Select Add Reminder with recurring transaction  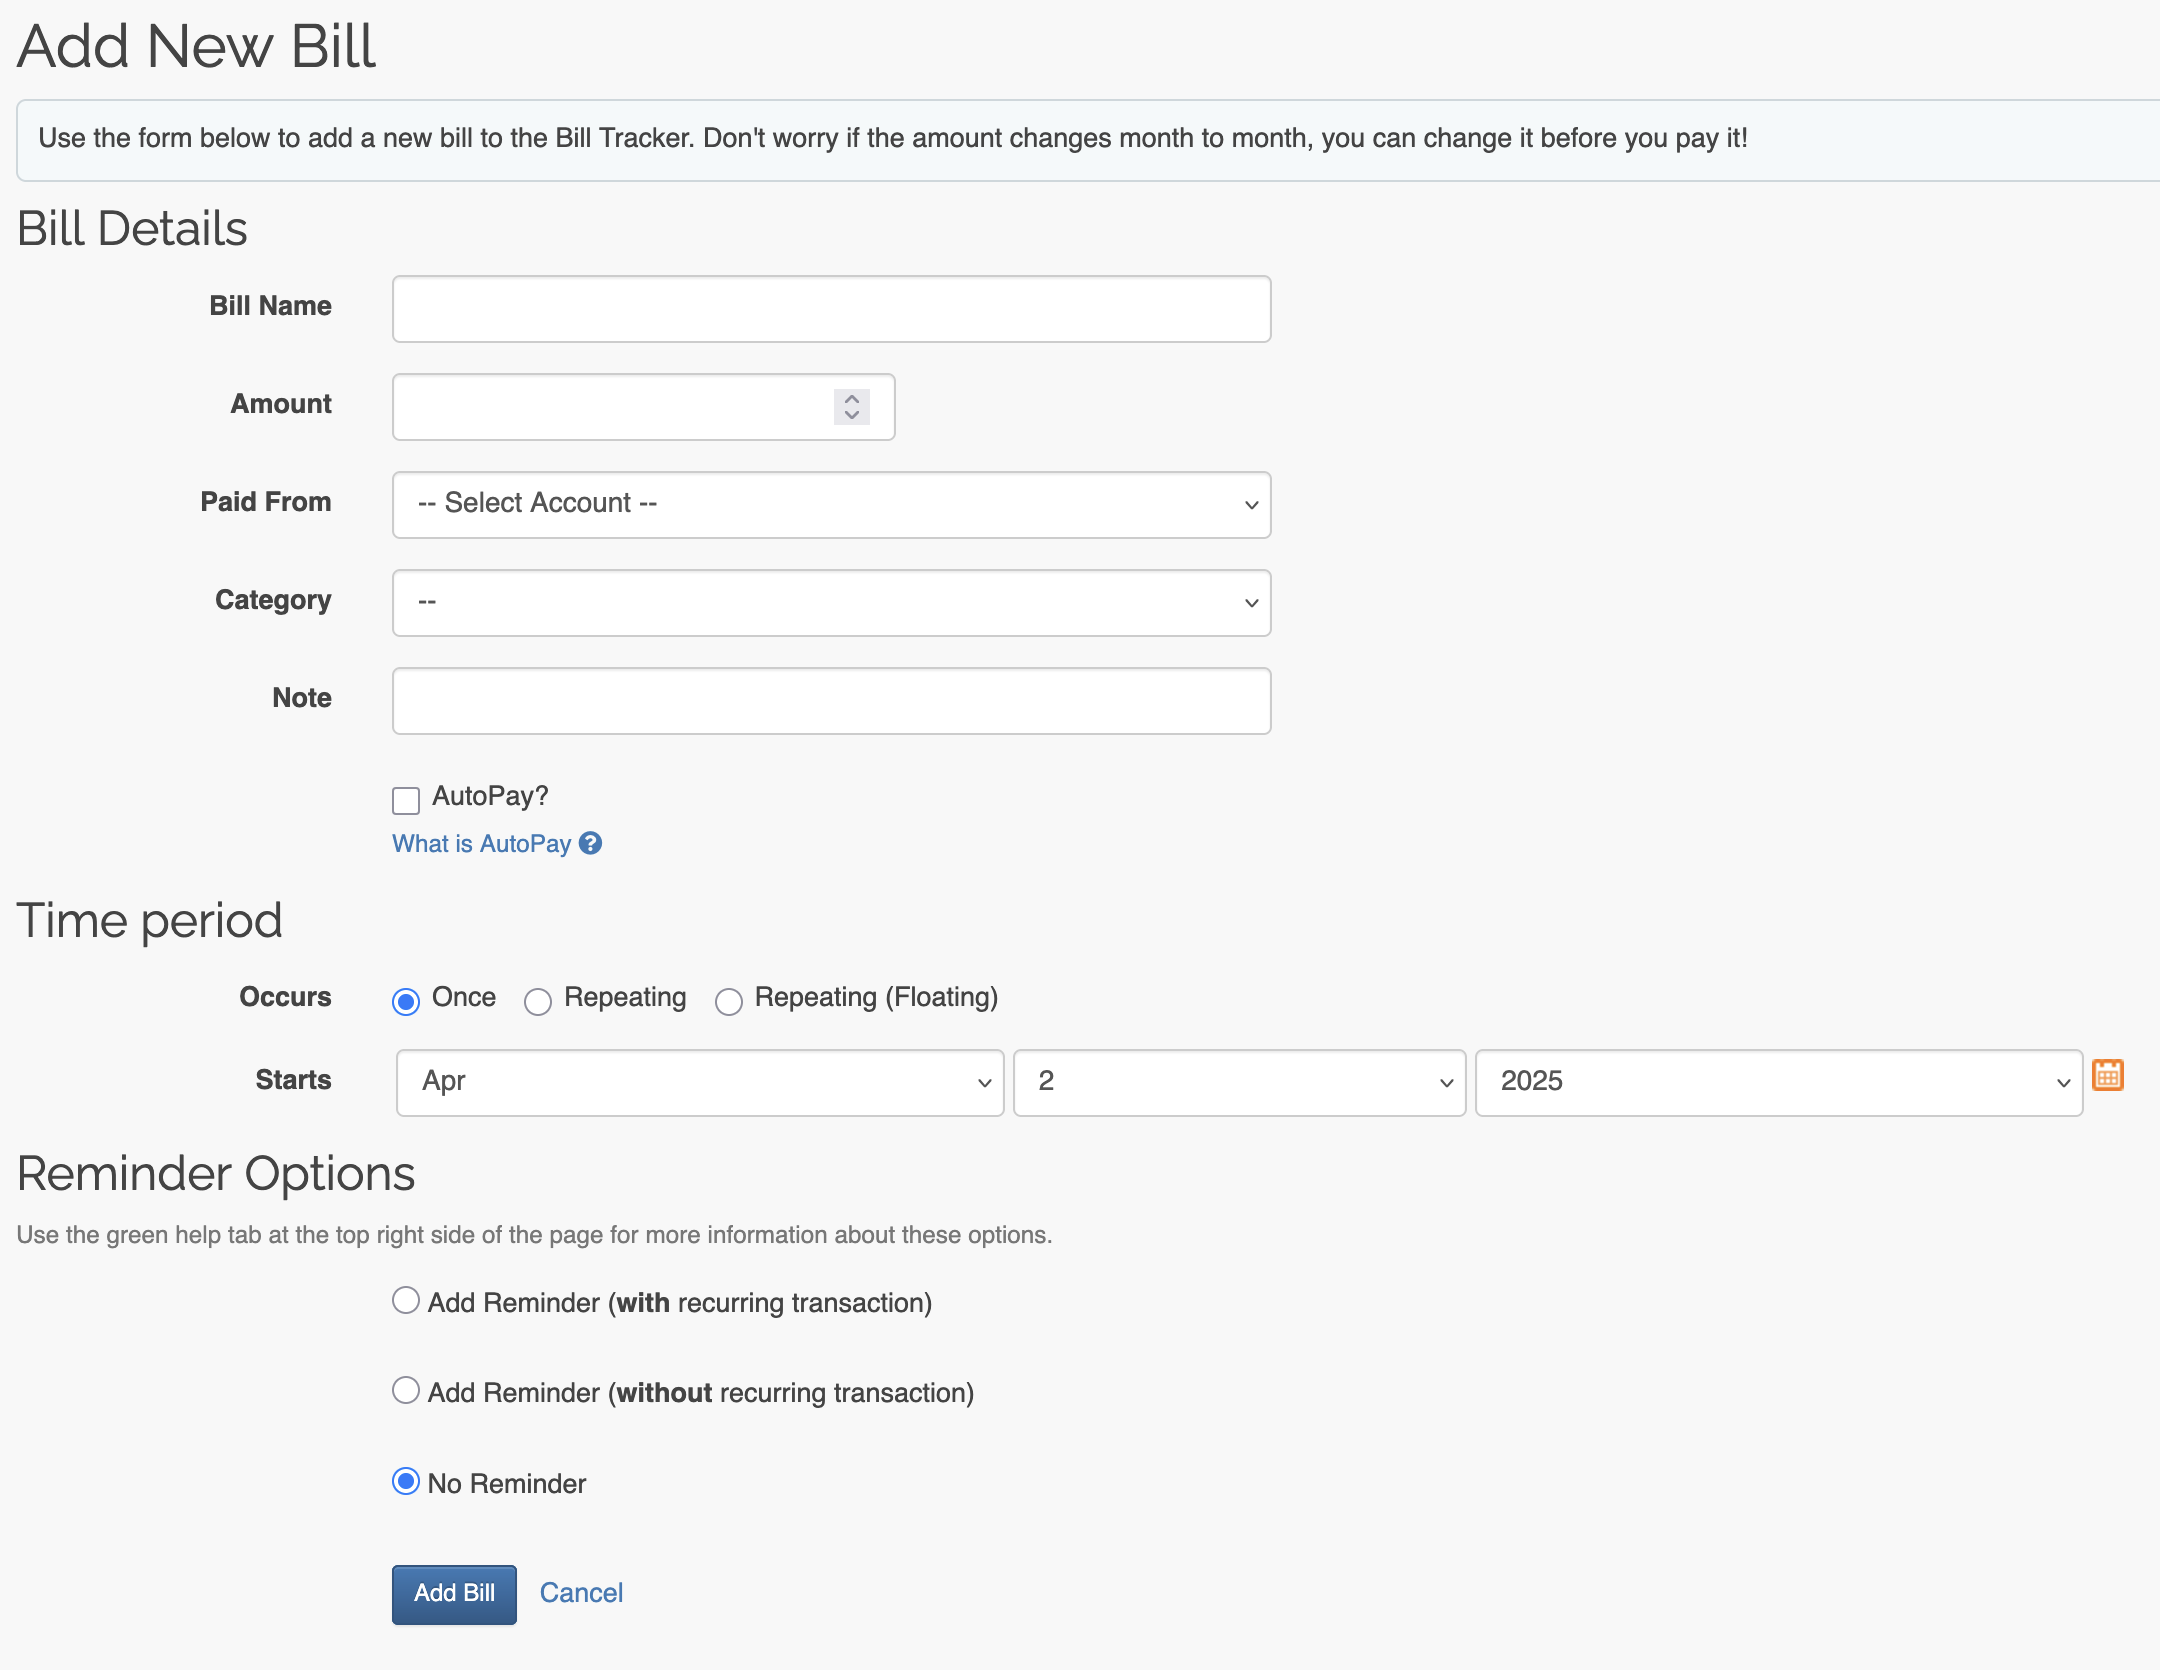pos(406,1300)
